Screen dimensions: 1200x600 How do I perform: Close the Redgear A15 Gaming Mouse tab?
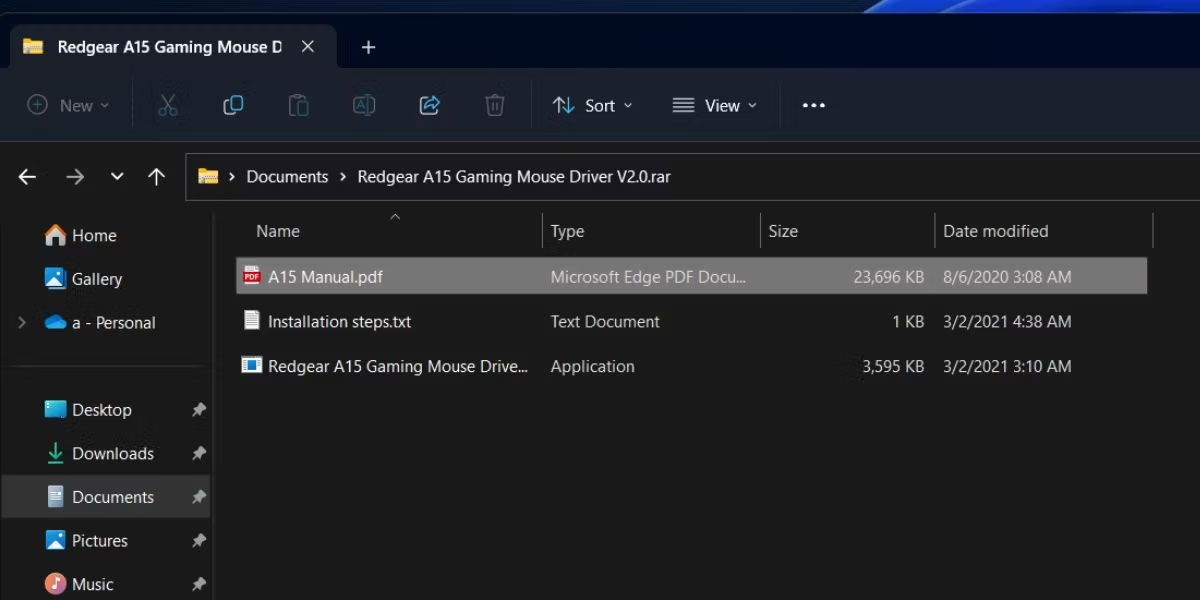(308, 47)
